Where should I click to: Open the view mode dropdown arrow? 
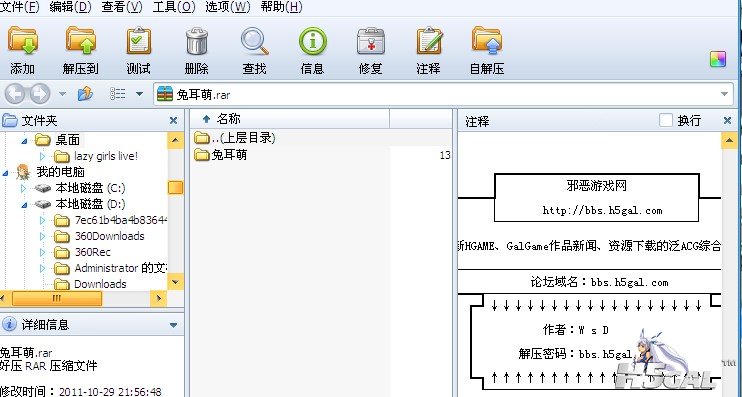[139, 94]
